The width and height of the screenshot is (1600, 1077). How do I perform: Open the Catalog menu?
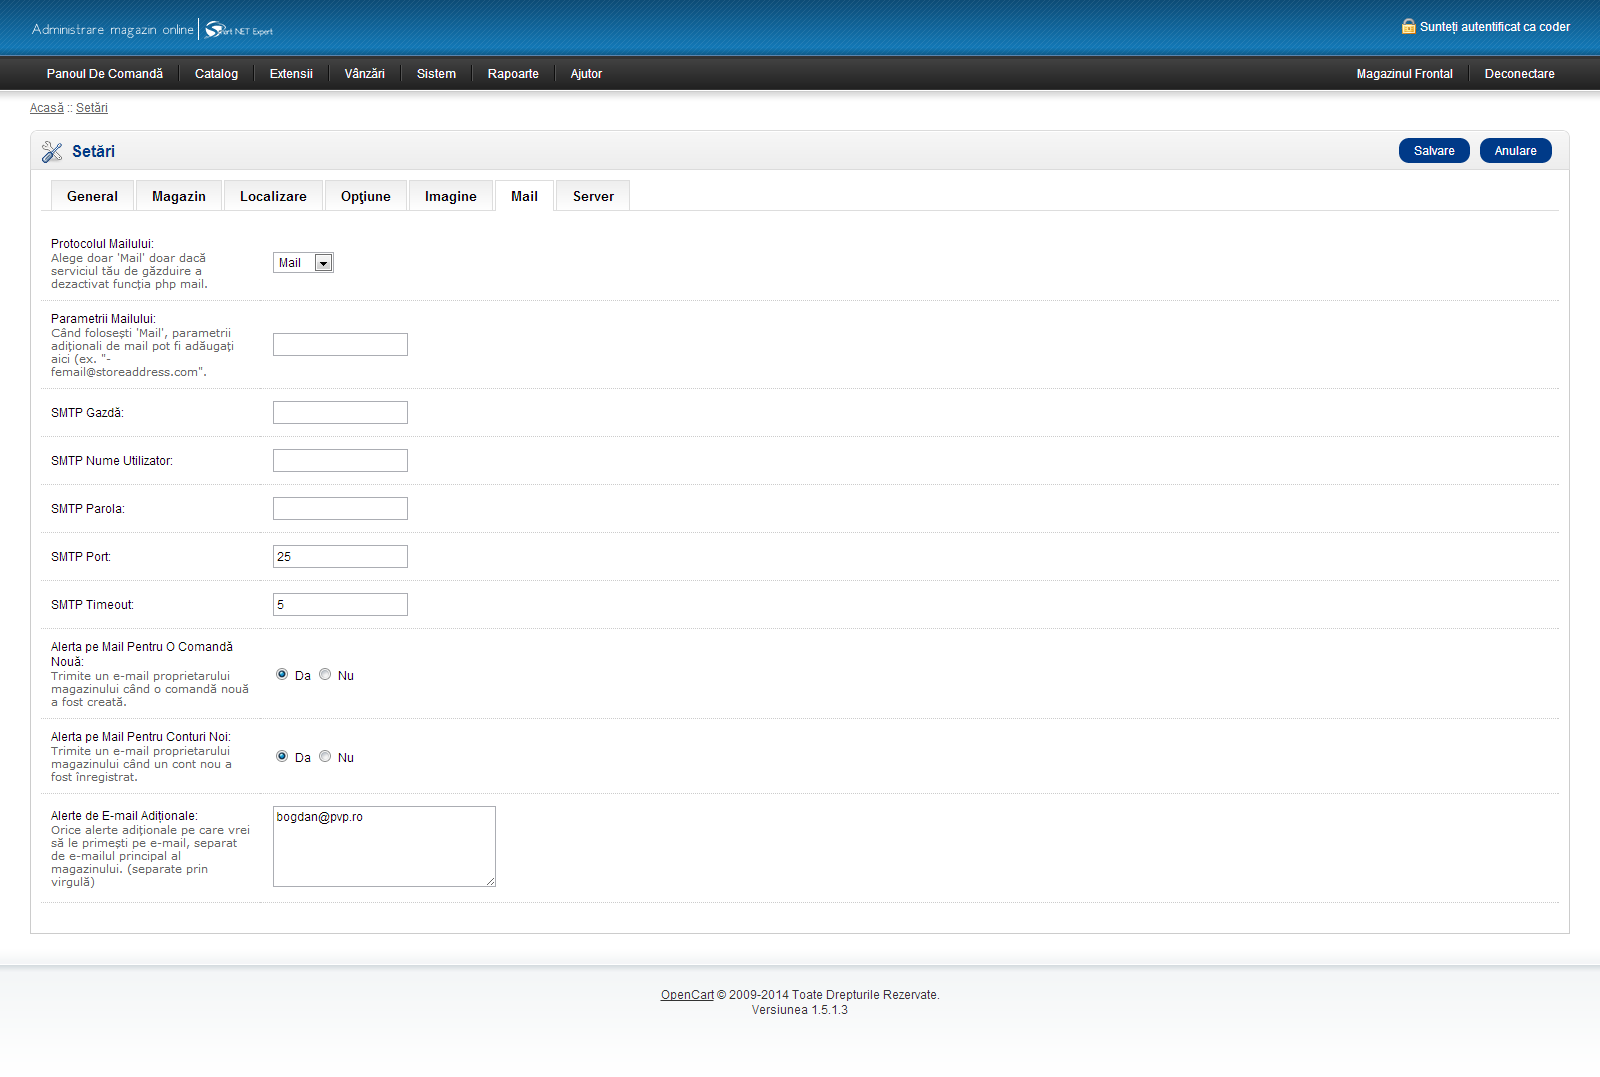[x=216, y=74]
